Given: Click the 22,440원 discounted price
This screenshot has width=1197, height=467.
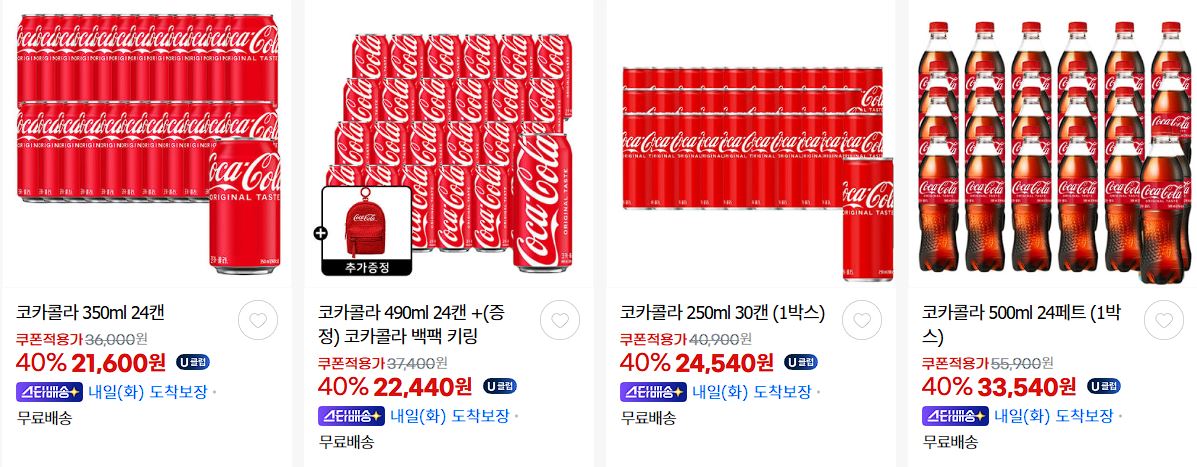Looking at the screenshot, I should tap(423, 387).
